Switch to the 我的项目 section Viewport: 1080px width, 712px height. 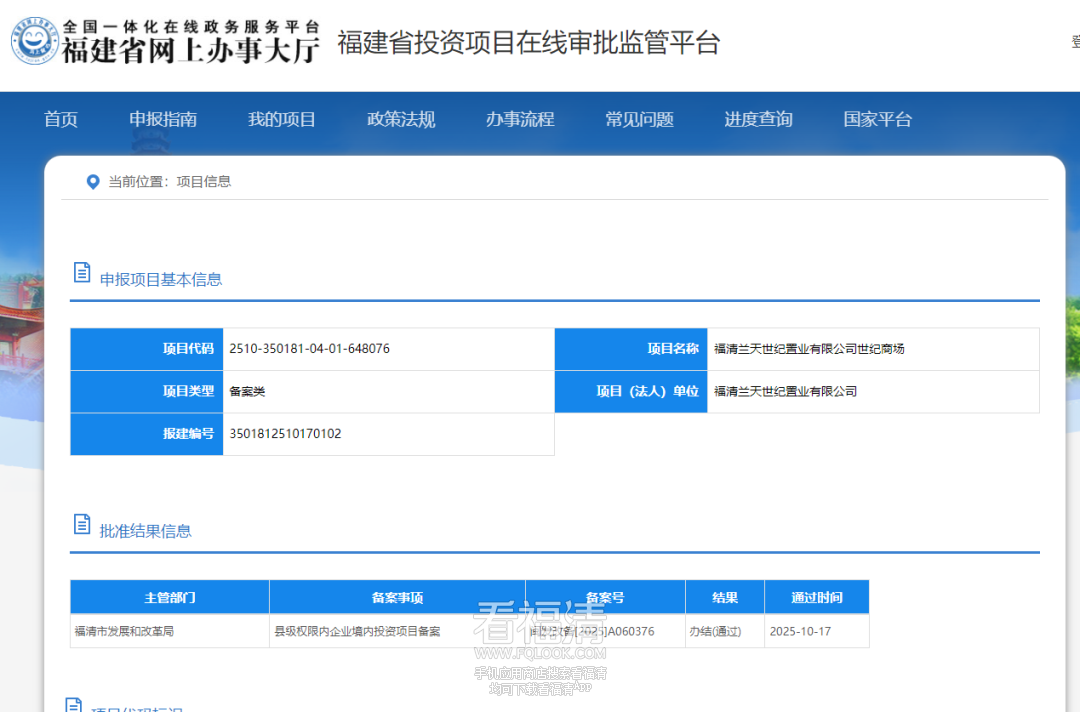click(283, 119)
